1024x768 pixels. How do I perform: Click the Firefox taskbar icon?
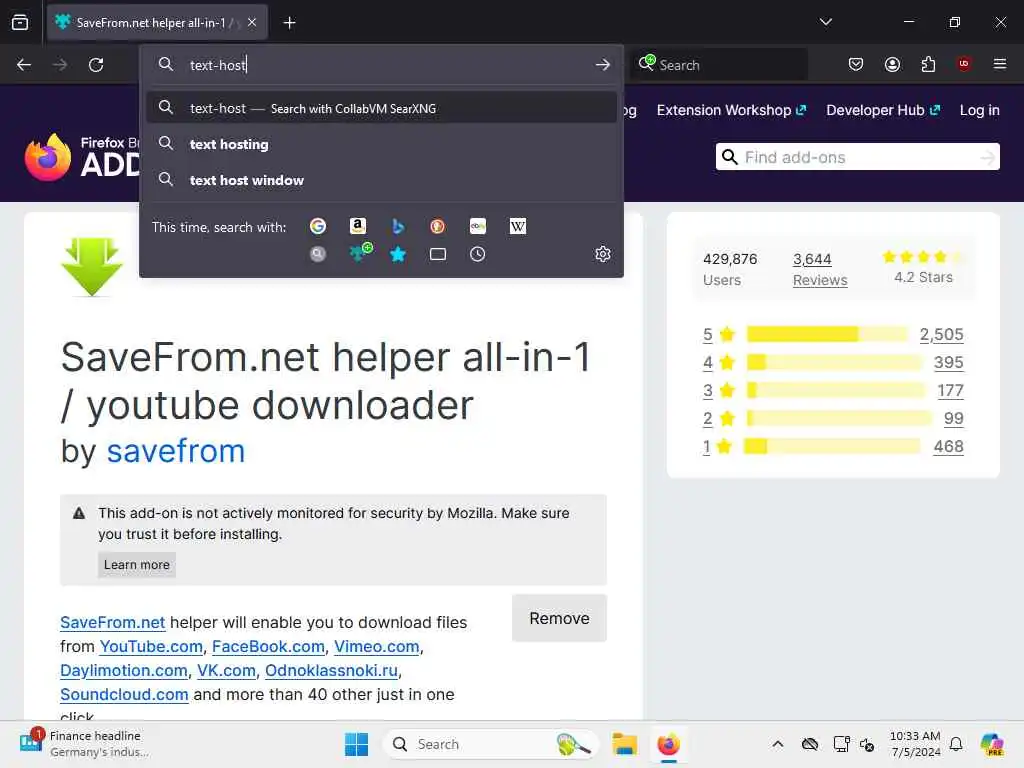[x=668, y=744]
